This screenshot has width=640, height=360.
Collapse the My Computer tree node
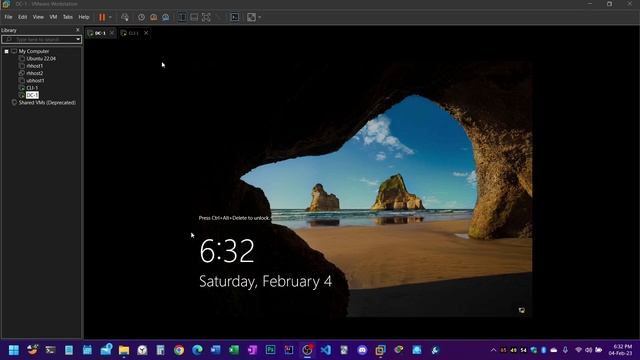[x=7, y=51]
